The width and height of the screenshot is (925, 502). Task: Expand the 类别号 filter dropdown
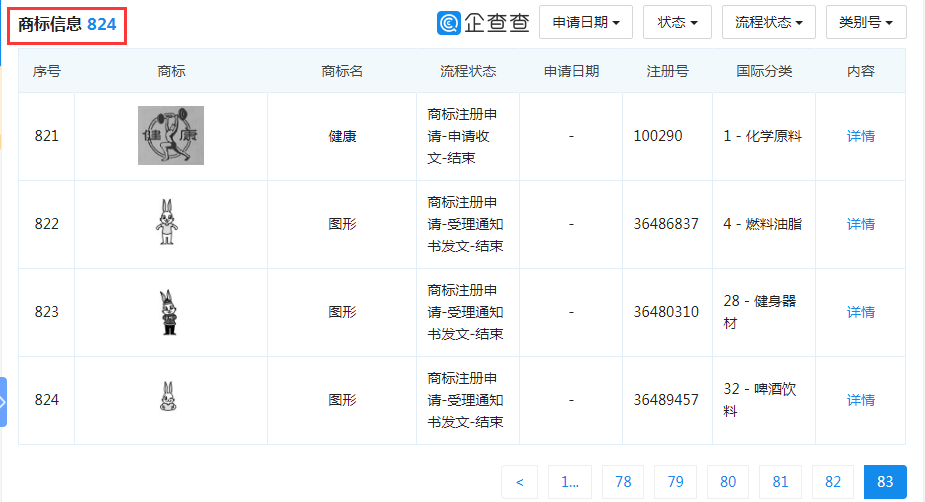click(x=865, y=22)
